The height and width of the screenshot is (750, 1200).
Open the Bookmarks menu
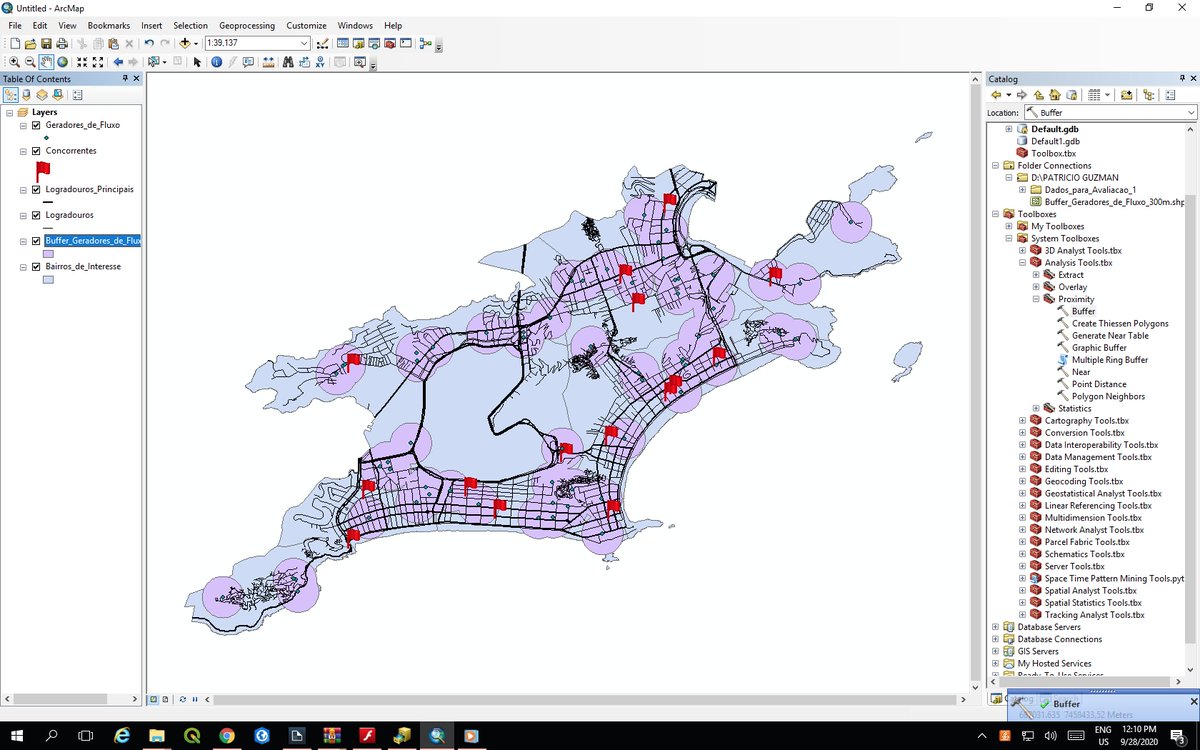pos(108,25)
